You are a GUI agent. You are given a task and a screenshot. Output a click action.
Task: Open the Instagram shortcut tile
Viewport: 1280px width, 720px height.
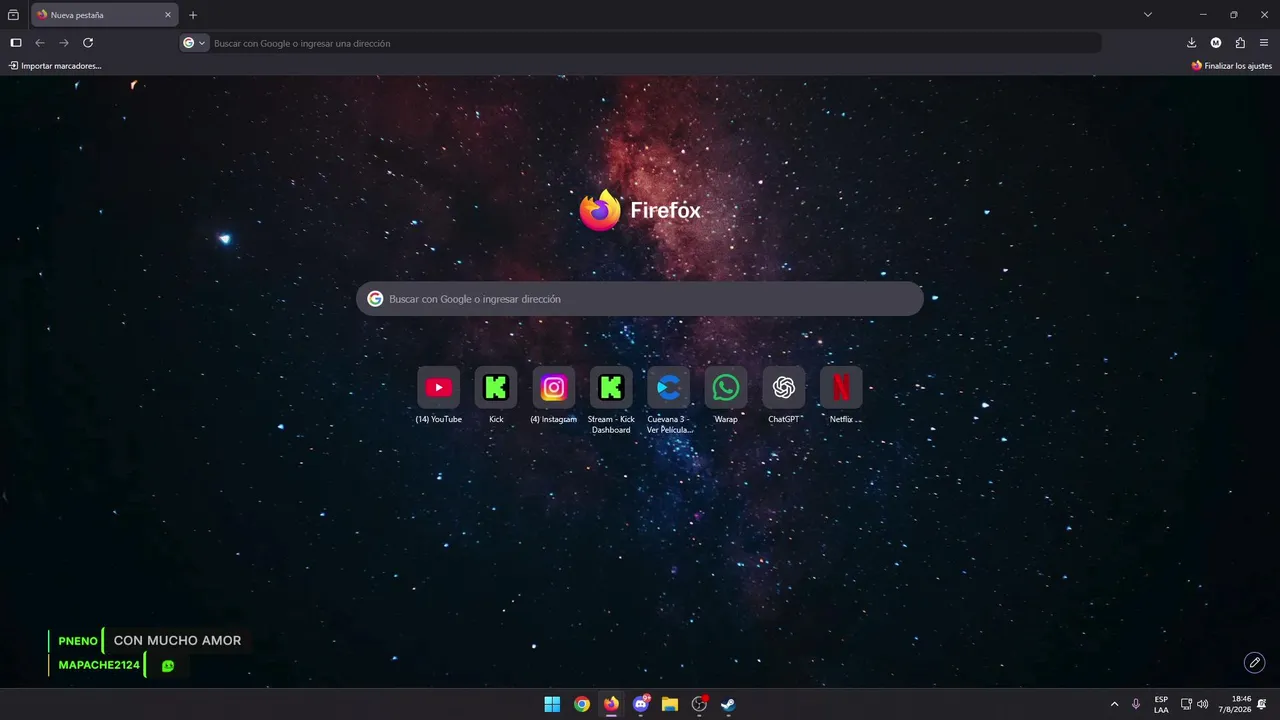tap(554, 387)
